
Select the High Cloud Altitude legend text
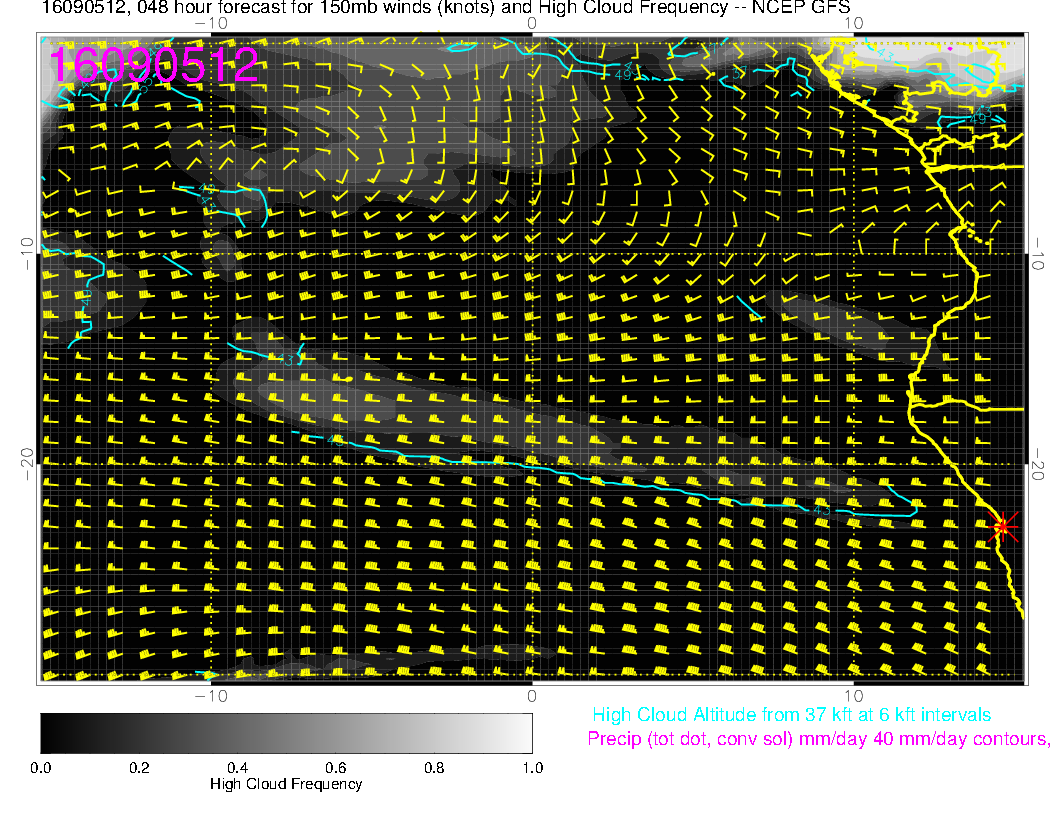(791, 715)
